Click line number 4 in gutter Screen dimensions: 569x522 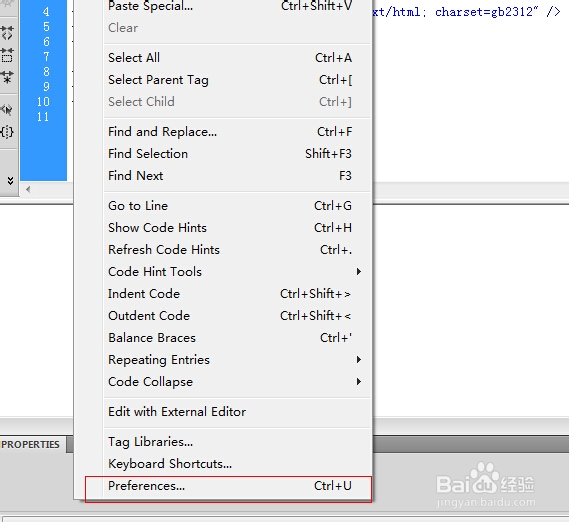(46, 12)
